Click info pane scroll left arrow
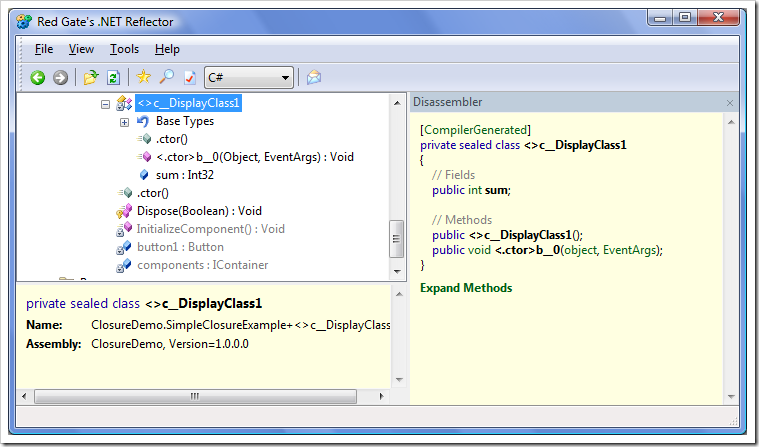Screen dimensions: 759x447 (x=24, y=396)
